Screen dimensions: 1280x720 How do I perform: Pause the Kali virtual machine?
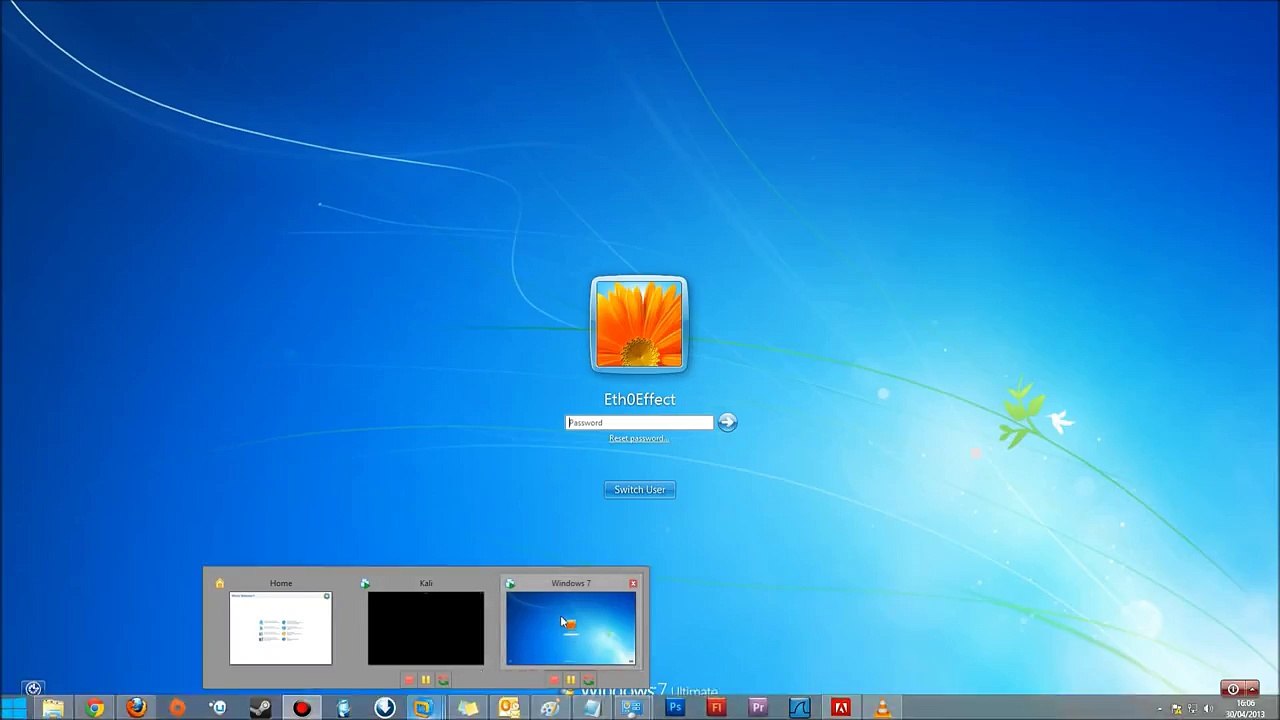tap(425, 680)
